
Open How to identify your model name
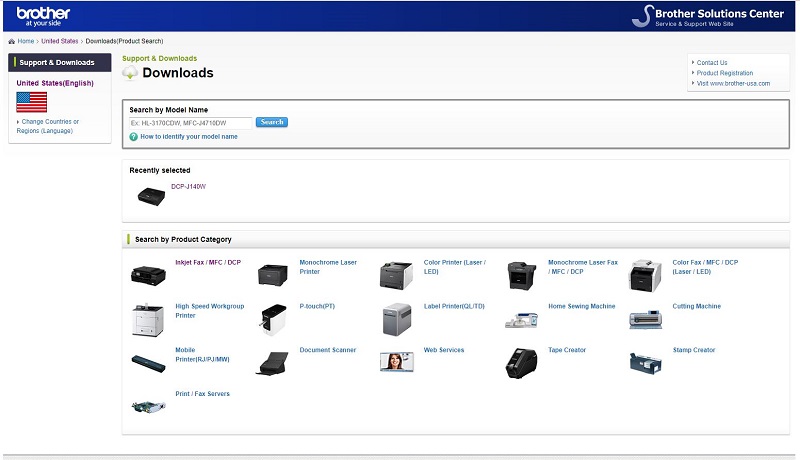pos(189,137)
